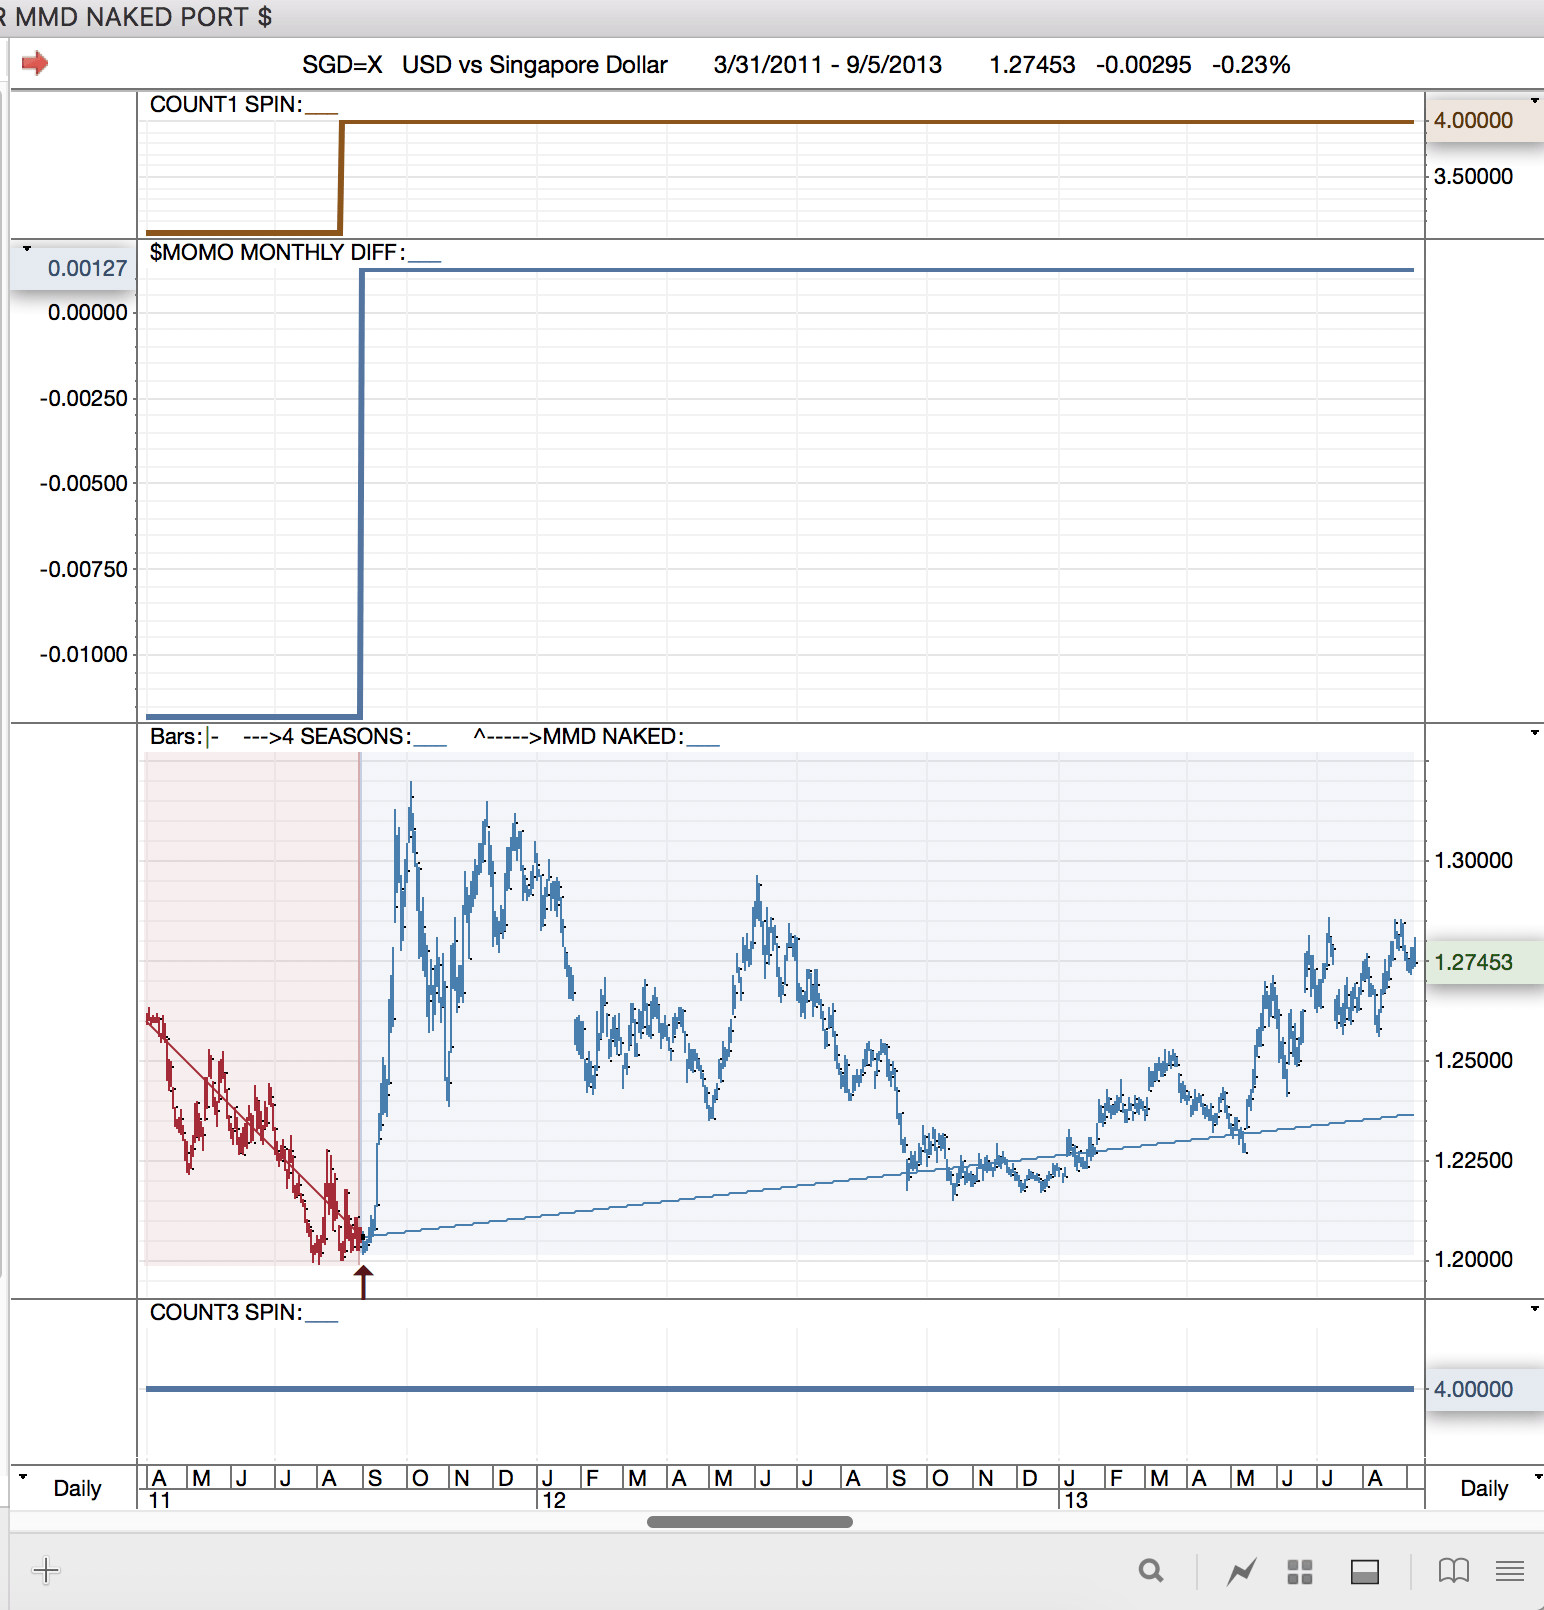The height and width of the screenshot is (1610, 1544).
Task: Click the 4 SEASONS study label
Action: 343,737
